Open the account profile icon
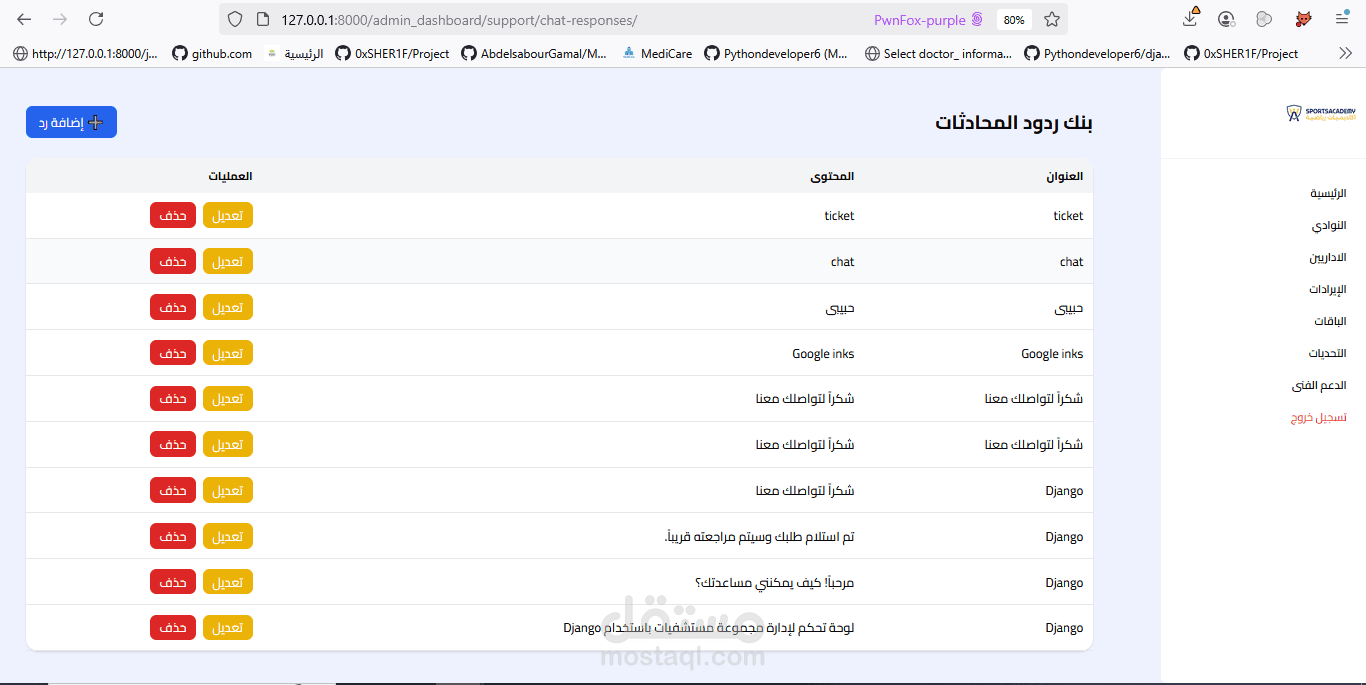Image resolution: width=1366 pixels, height=685 pixels. [1226, 19]
